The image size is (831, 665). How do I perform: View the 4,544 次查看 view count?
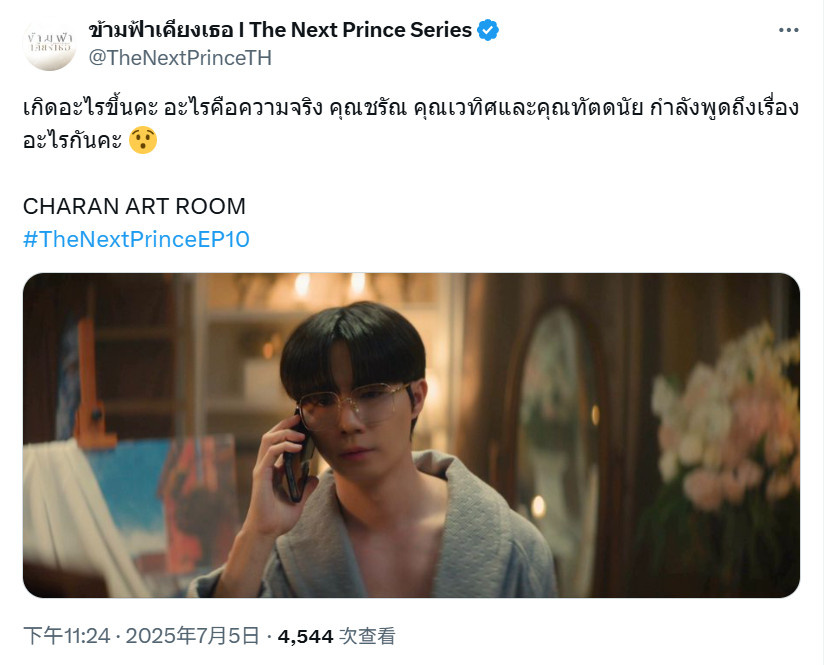click(337, 636)
